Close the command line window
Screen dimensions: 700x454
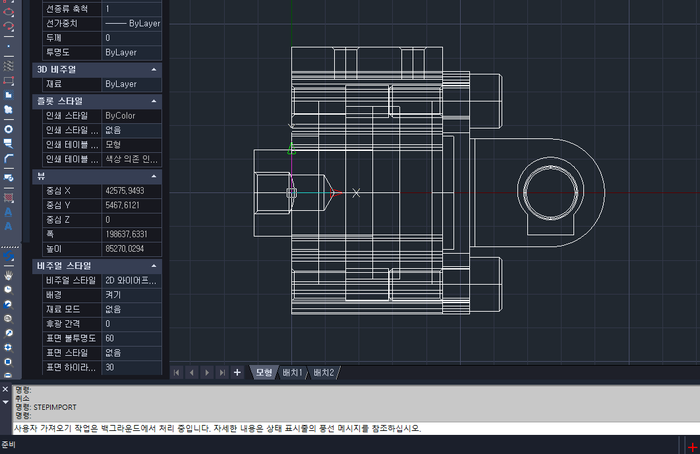point(5,389)
